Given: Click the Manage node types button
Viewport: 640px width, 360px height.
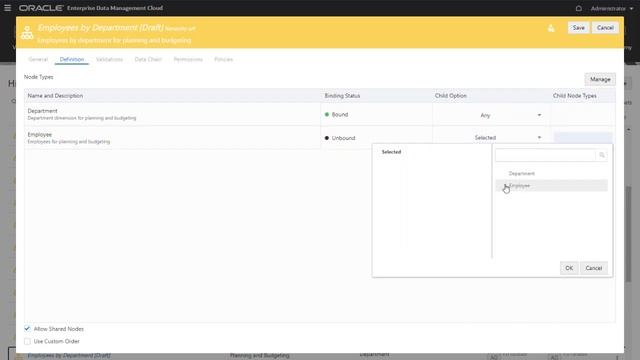Looking at the screenshot, I should tap(600, 79).
